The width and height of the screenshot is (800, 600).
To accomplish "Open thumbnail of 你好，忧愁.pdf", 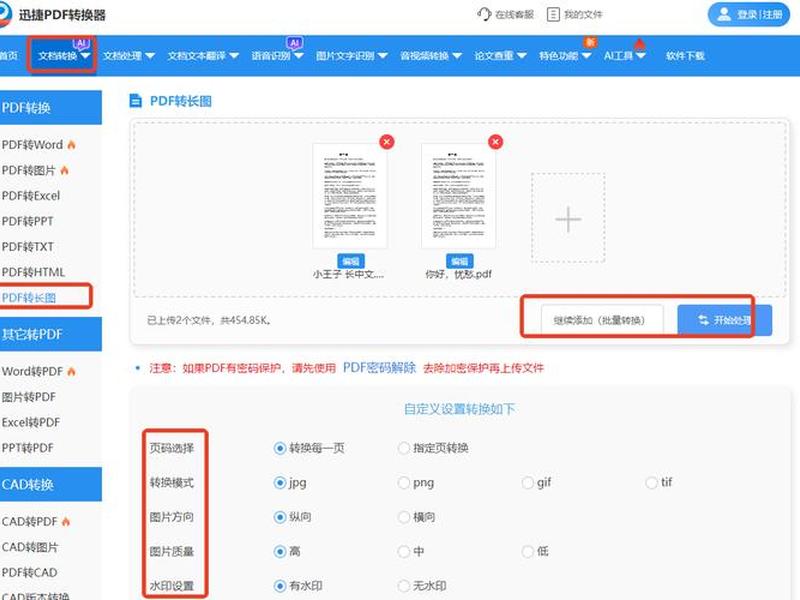I will click(458, 195).
